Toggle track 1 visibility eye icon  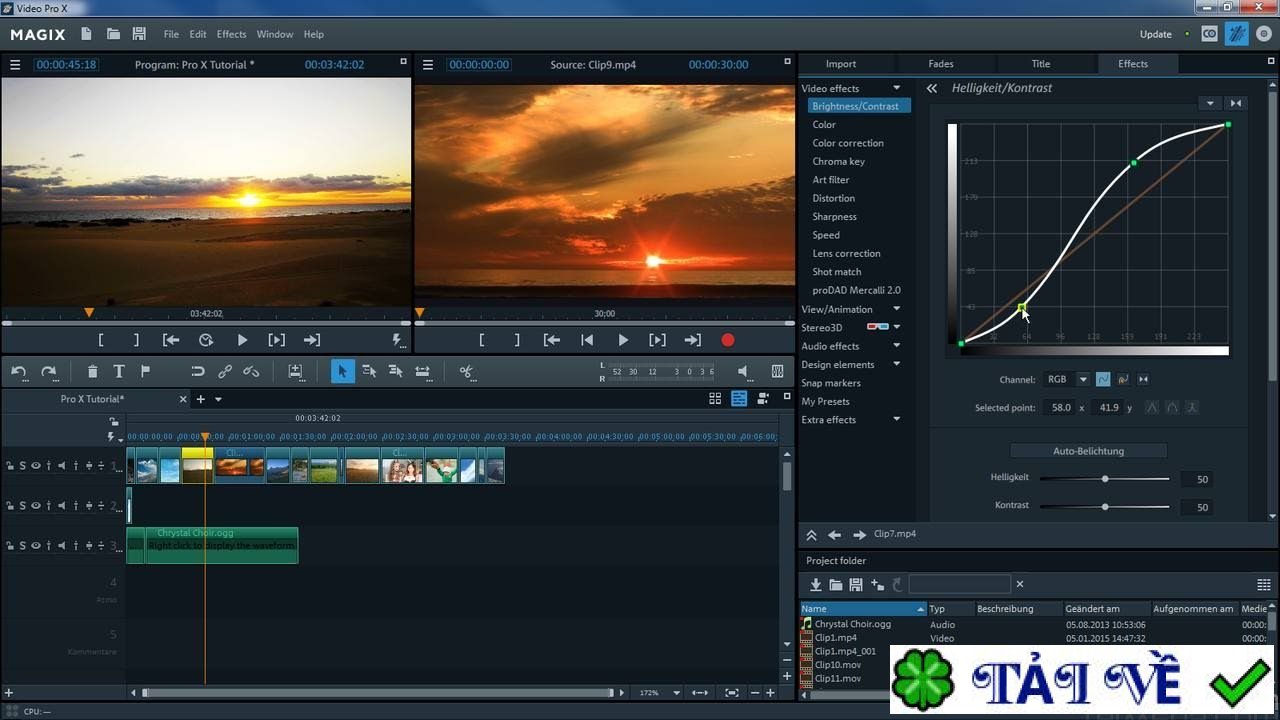[x=35, y=465]
